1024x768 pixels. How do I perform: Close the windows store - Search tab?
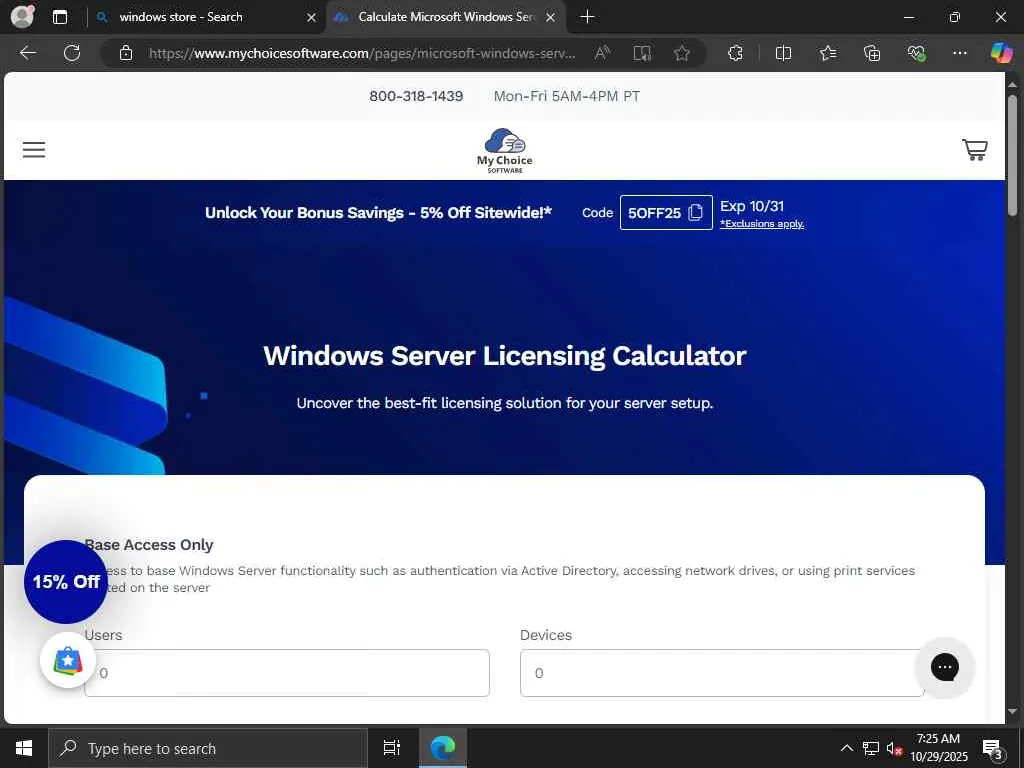tap(312, 18)
